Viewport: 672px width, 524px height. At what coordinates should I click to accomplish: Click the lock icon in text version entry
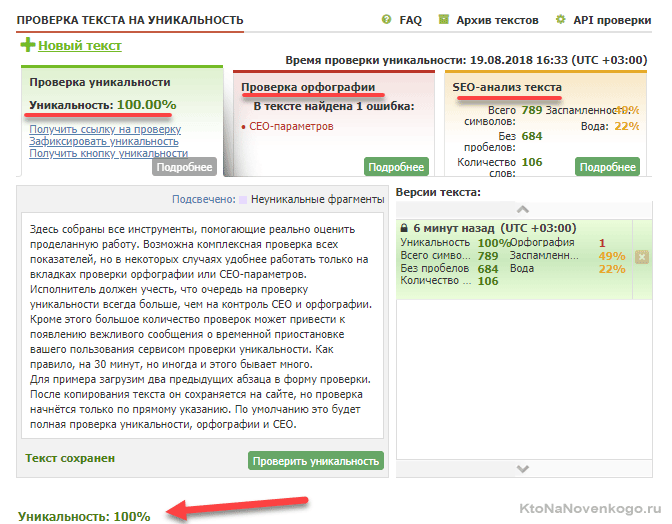pyautogui.click(x=404, y=228)
